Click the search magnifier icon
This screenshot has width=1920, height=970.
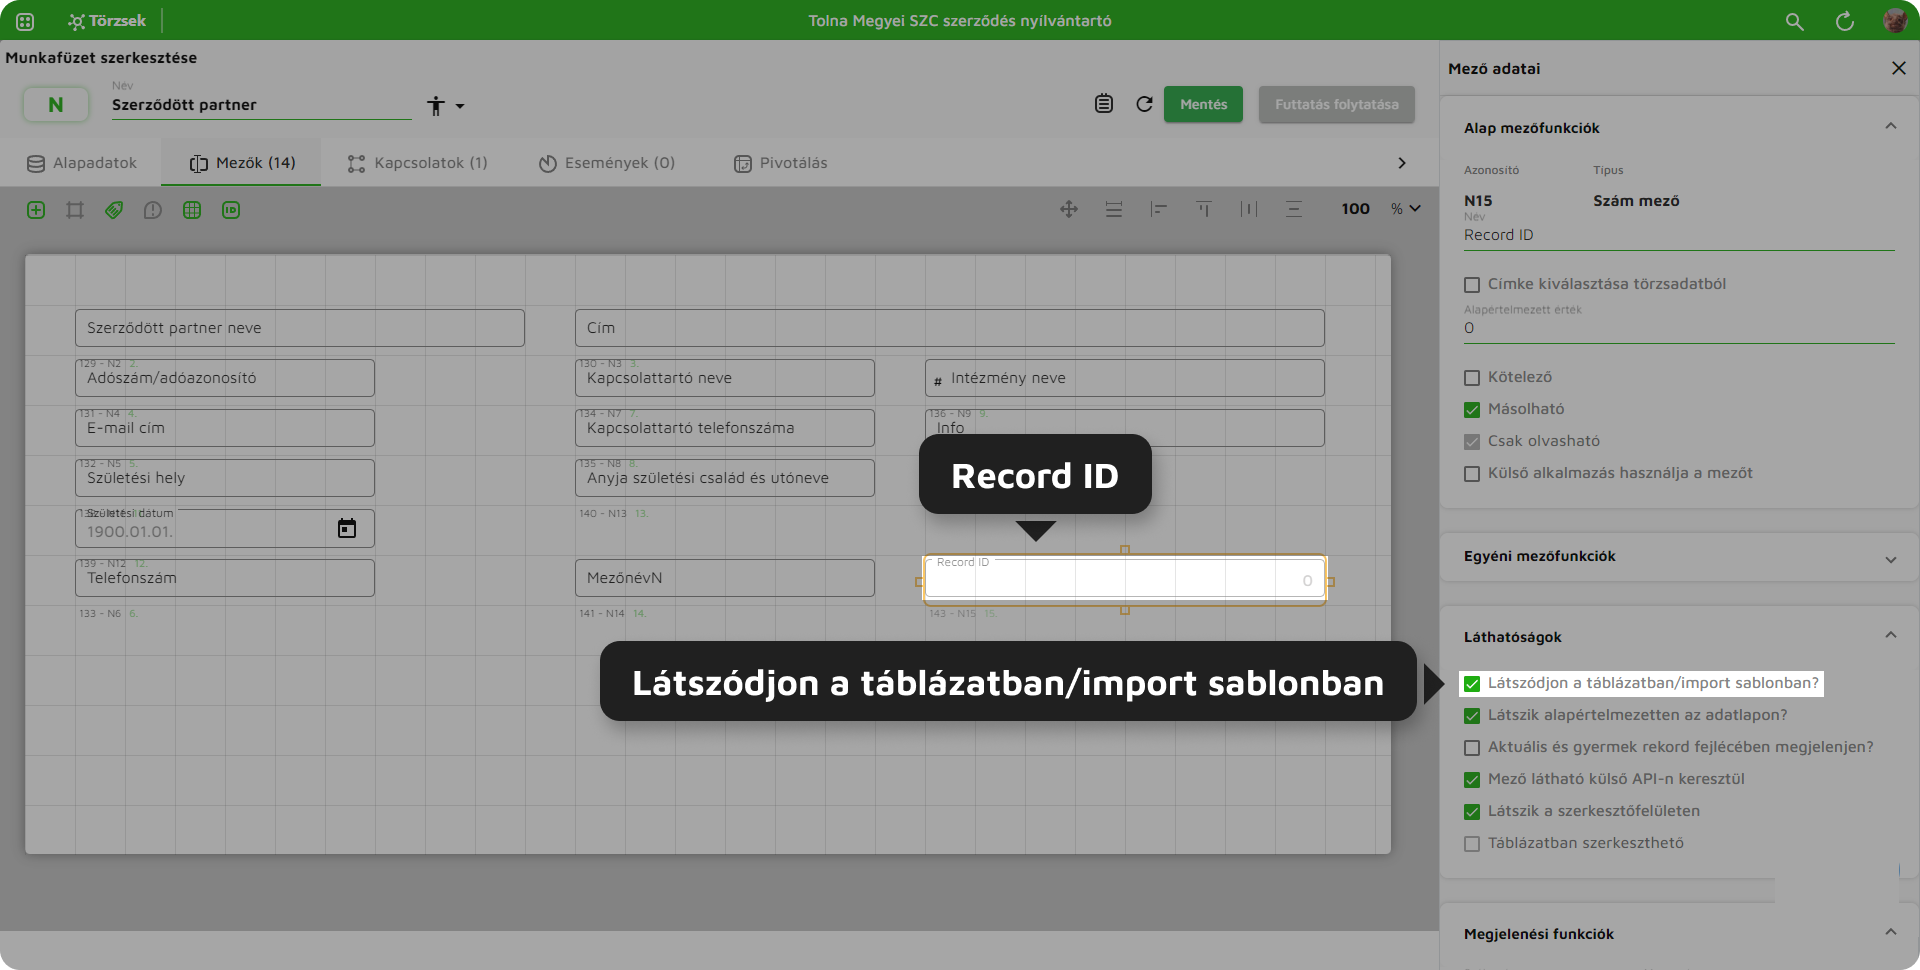click(1795, 21)
